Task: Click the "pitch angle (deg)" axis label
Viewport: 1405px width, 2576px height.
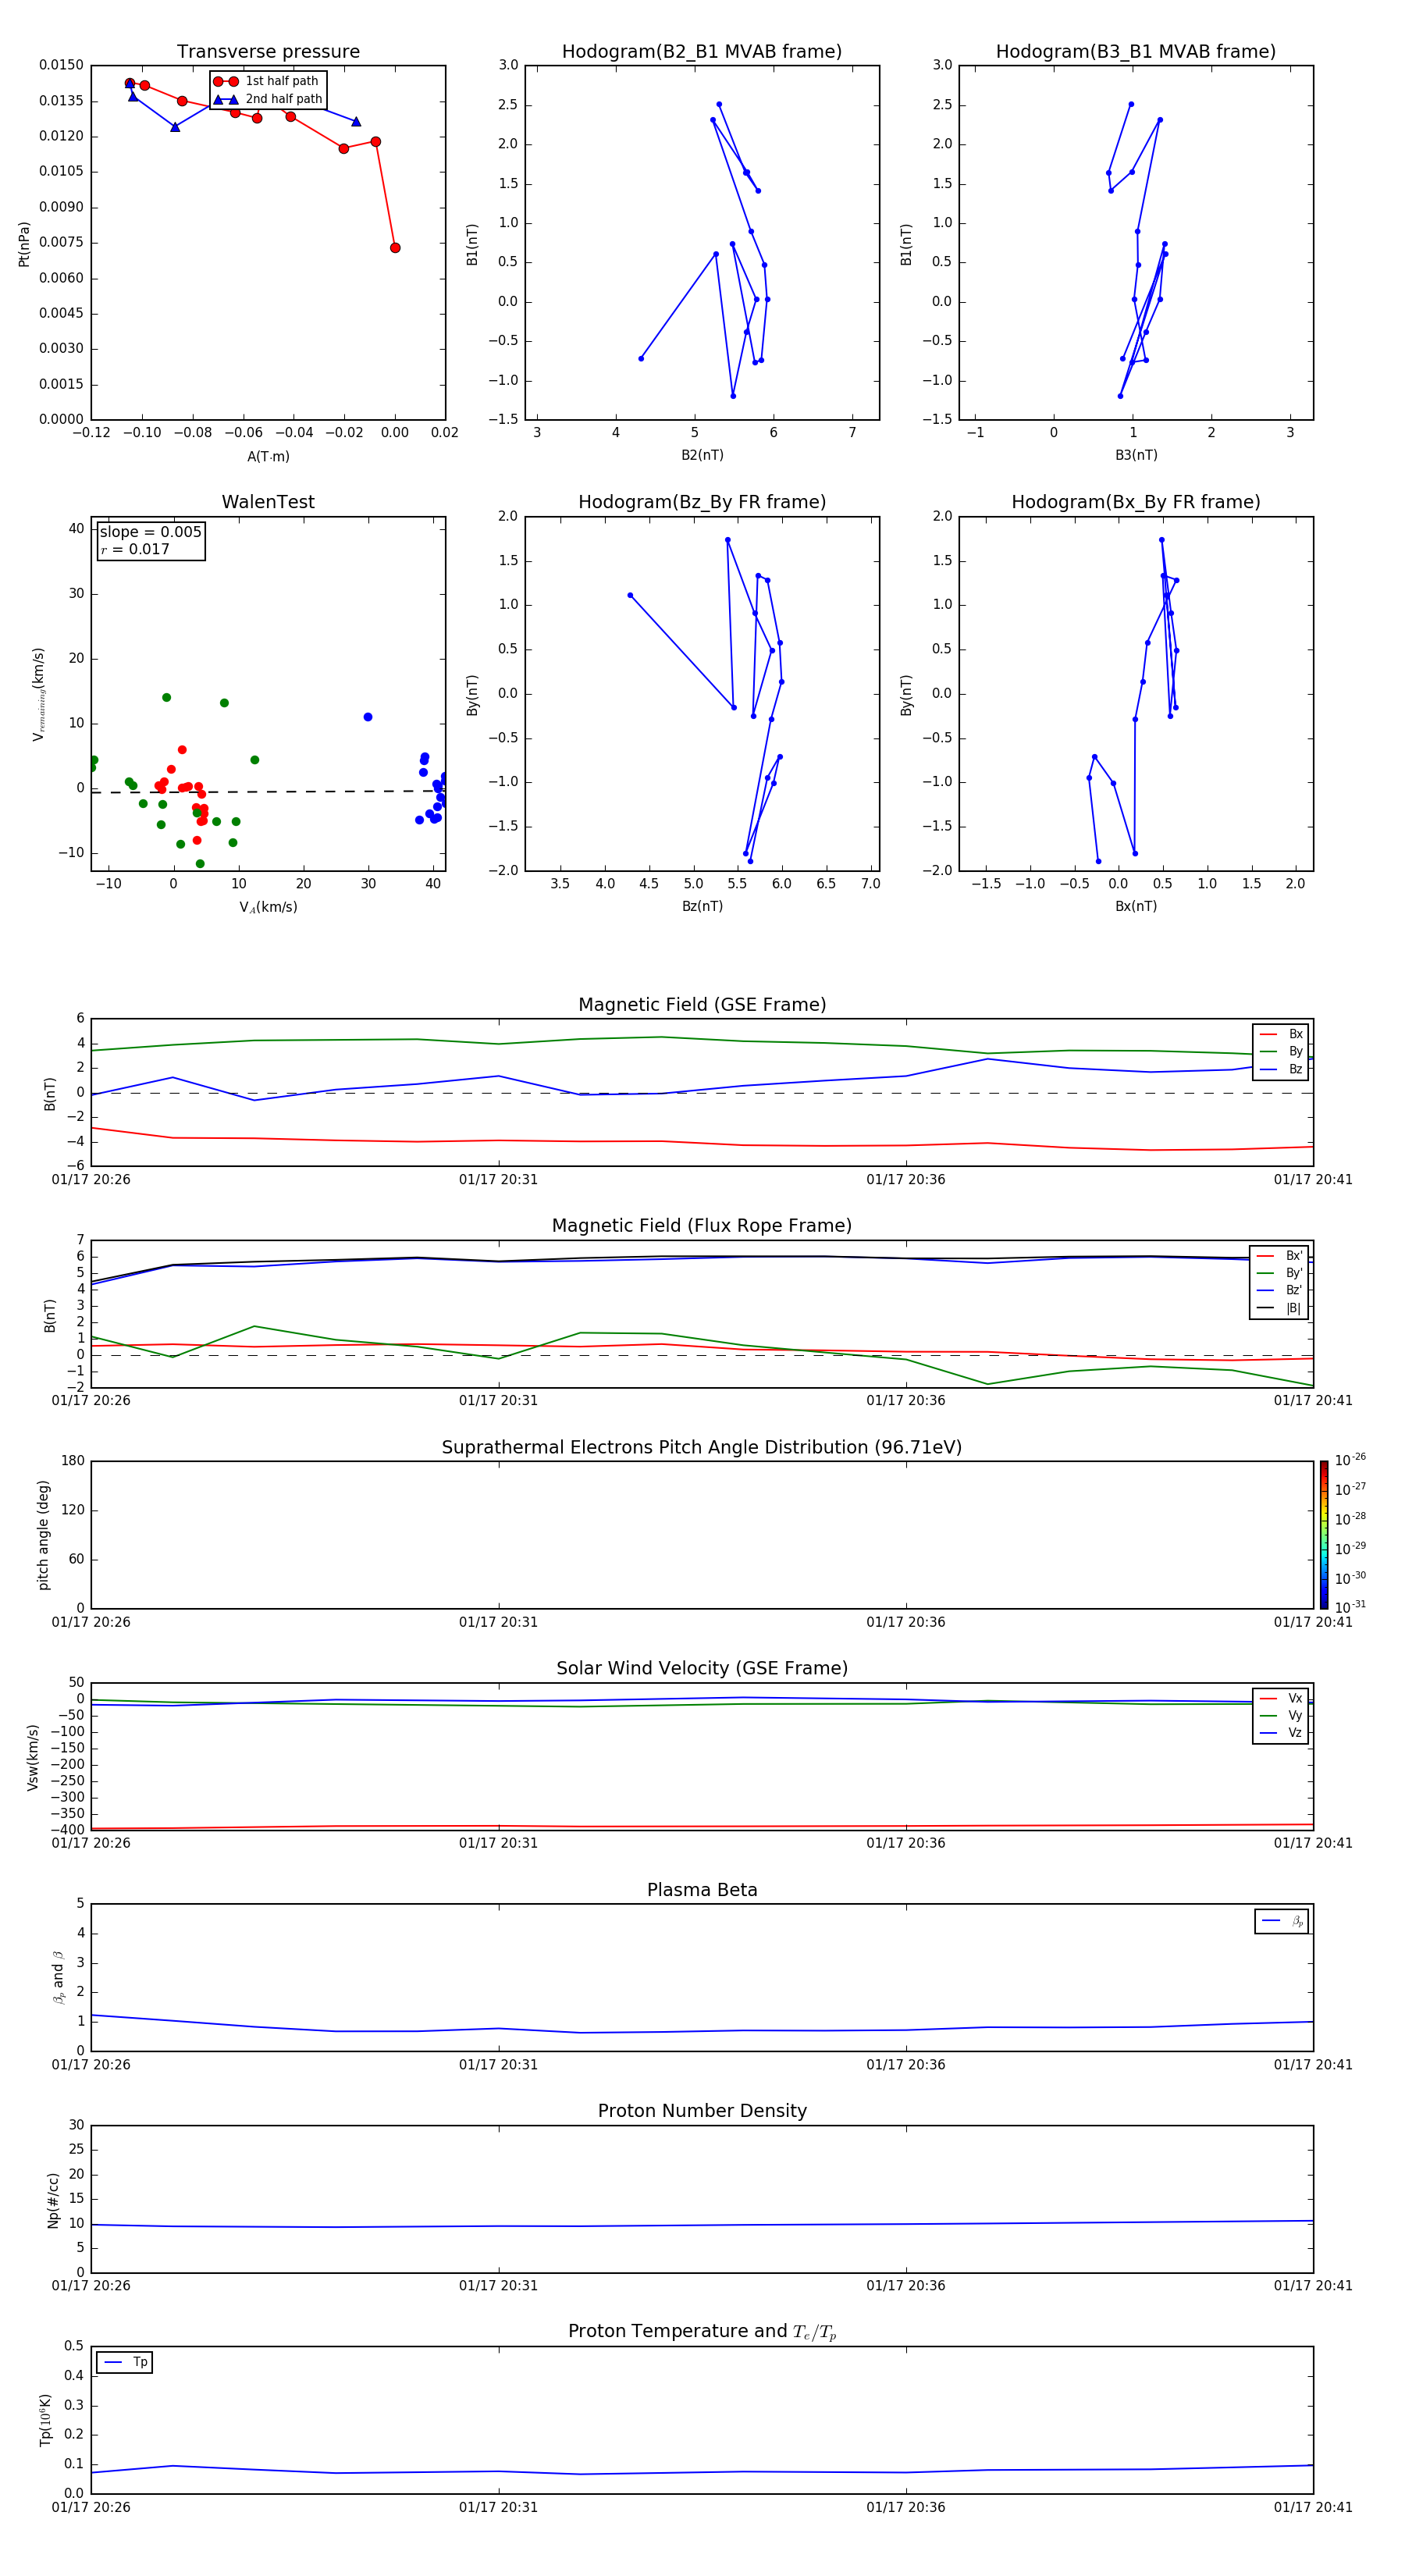Action: pos(43,1535)
